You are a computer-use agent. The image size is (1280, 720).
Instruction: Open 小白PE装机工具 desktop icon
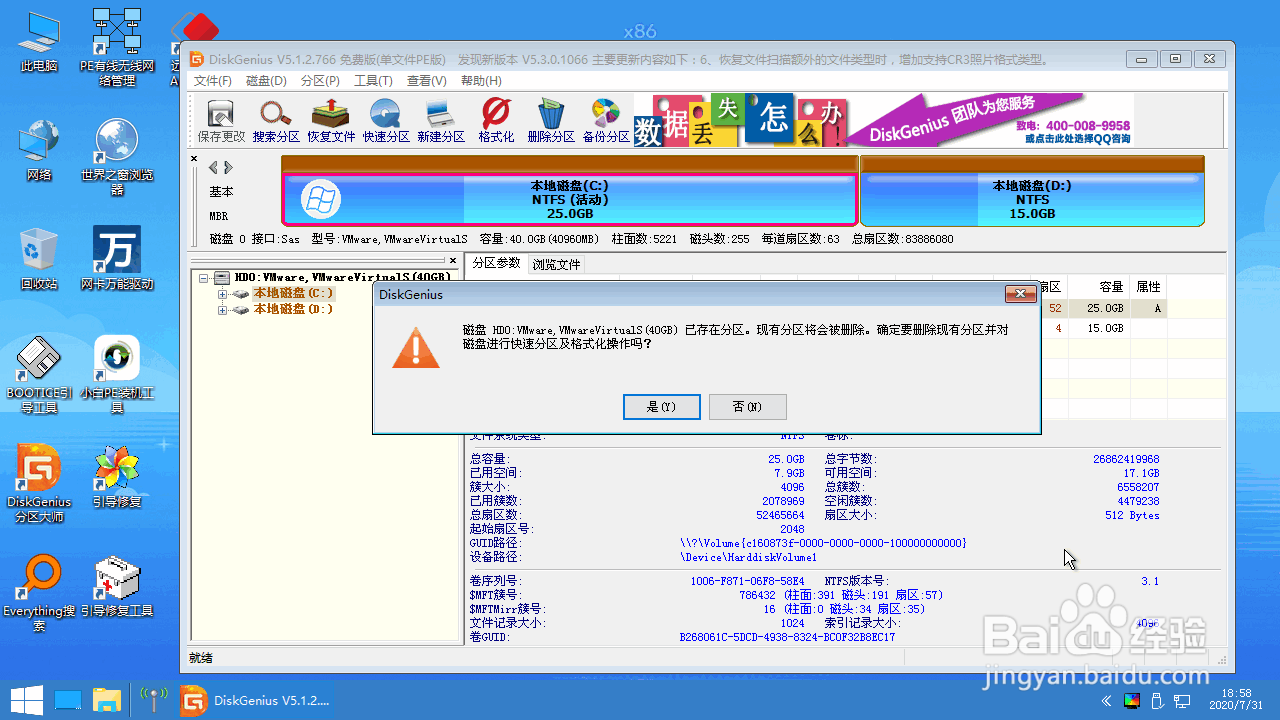pyautogui.click(x=117, y=375)
